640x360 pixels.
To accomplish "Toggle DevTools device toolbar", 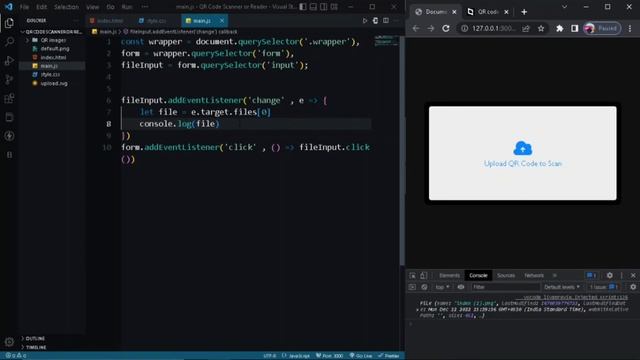I will pyautogui.click(x=424, y=276).
